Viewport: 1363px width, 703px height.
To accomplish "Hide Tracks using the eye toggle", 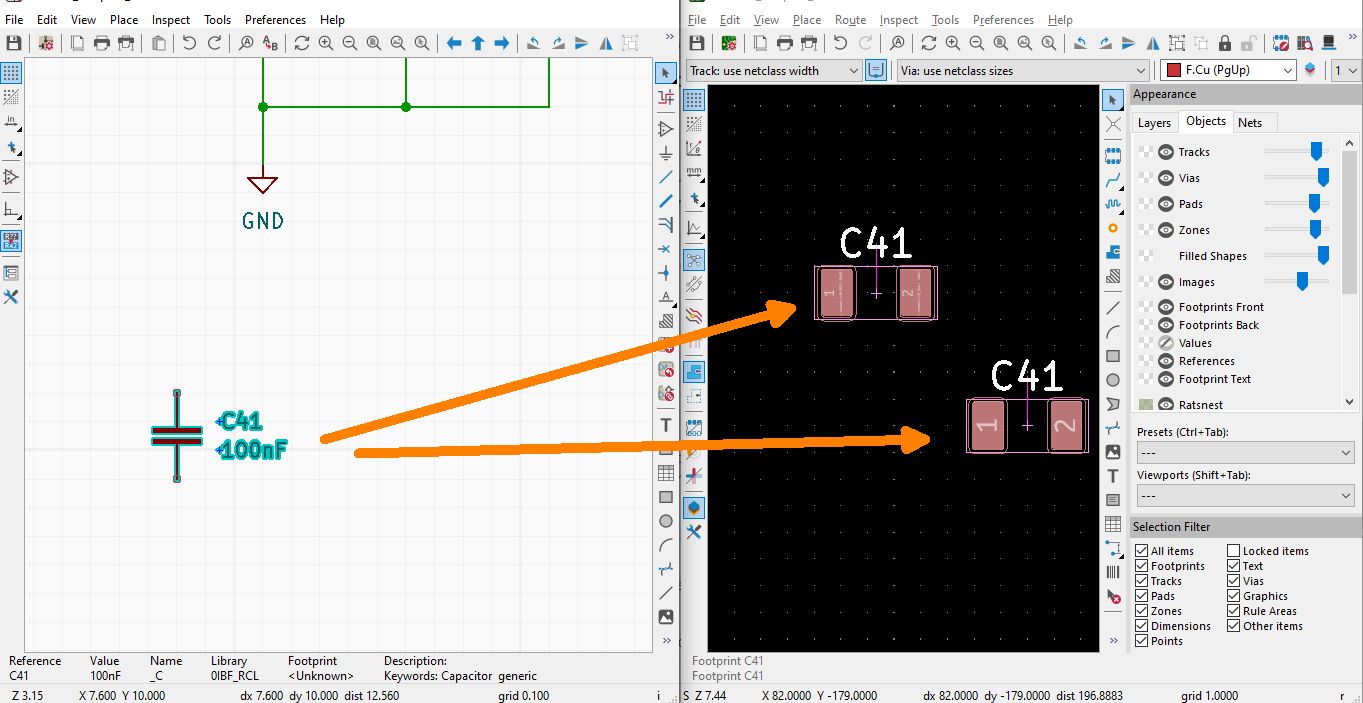I will pos(1166,152).
